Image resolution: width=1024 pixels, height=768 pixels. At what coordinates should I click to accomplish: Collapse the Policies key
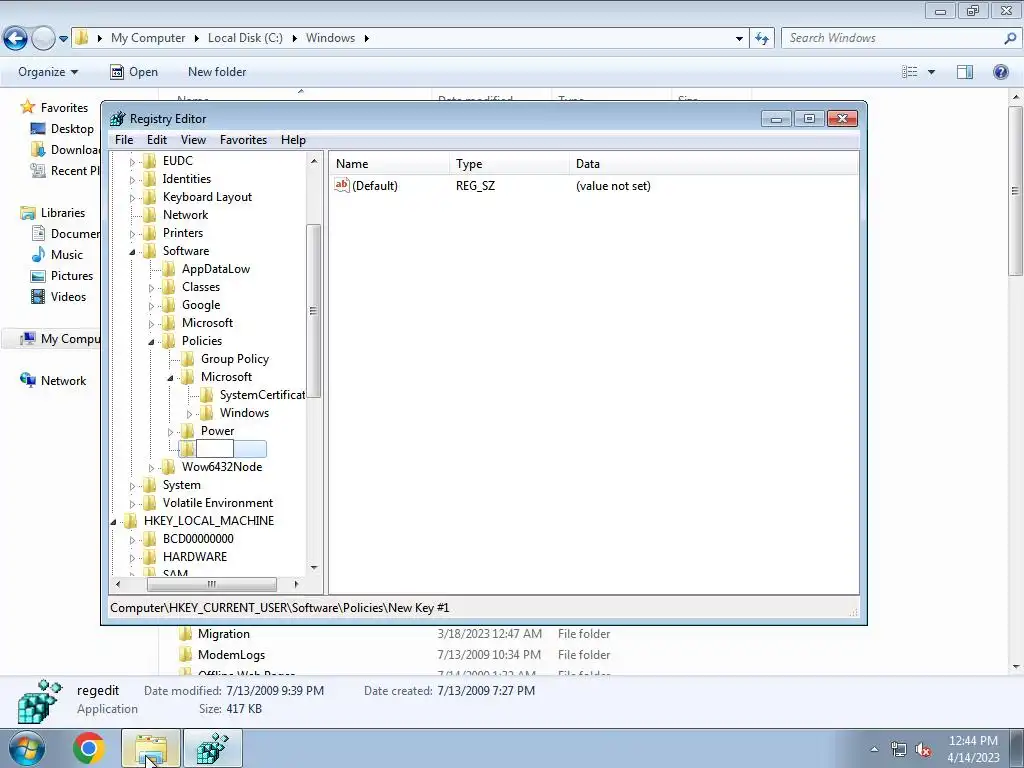click(x=152, y=342)
